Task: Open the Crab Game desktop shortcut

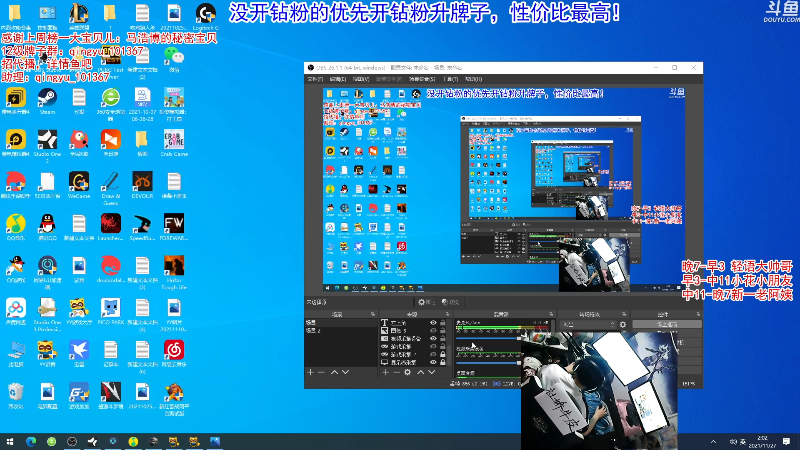Action: click(x=174, y=143)
